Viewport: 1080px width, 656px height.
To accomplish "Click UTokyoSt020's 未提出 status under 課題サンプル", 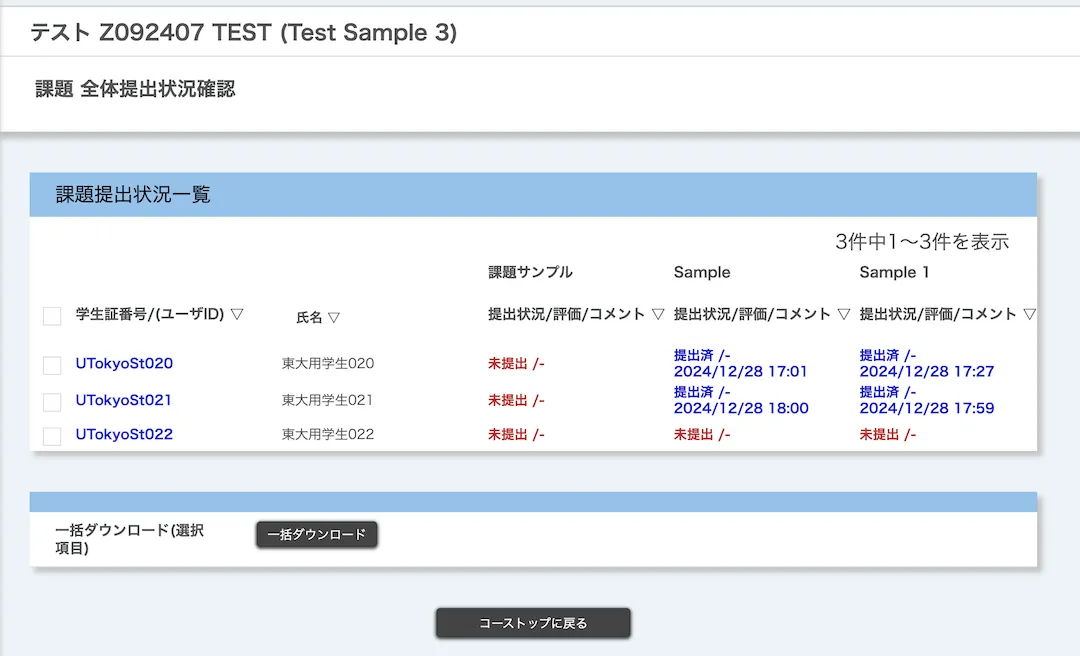I will click(x=515, y=364).
